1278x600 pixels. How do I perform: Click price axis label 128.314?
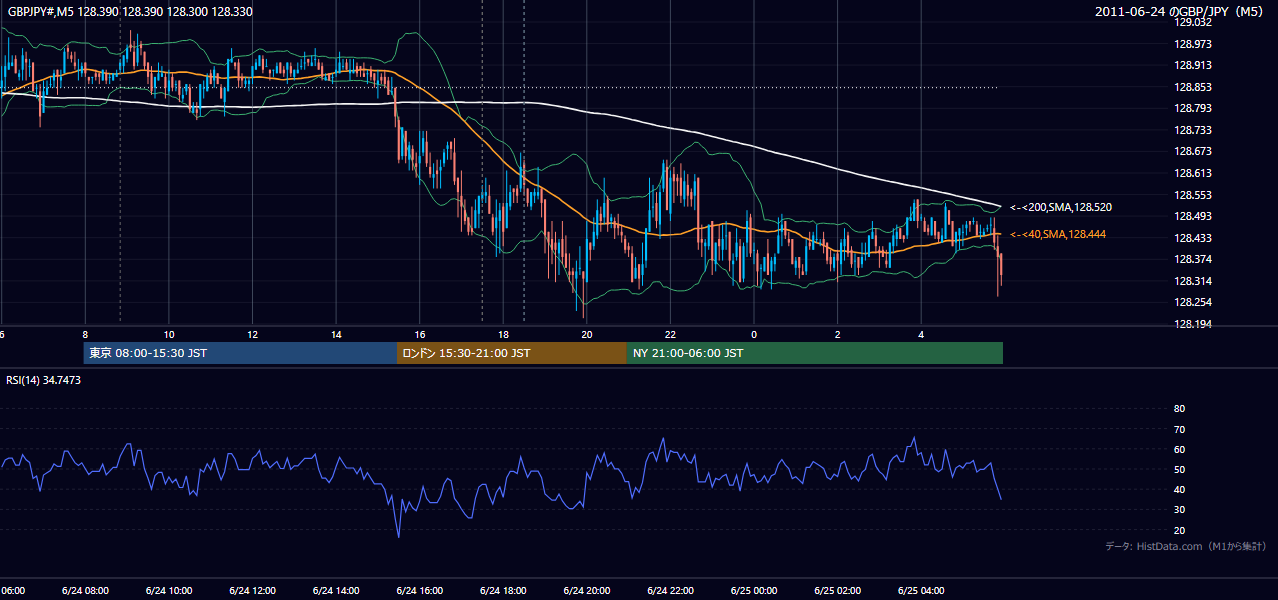click(1192, 281)
